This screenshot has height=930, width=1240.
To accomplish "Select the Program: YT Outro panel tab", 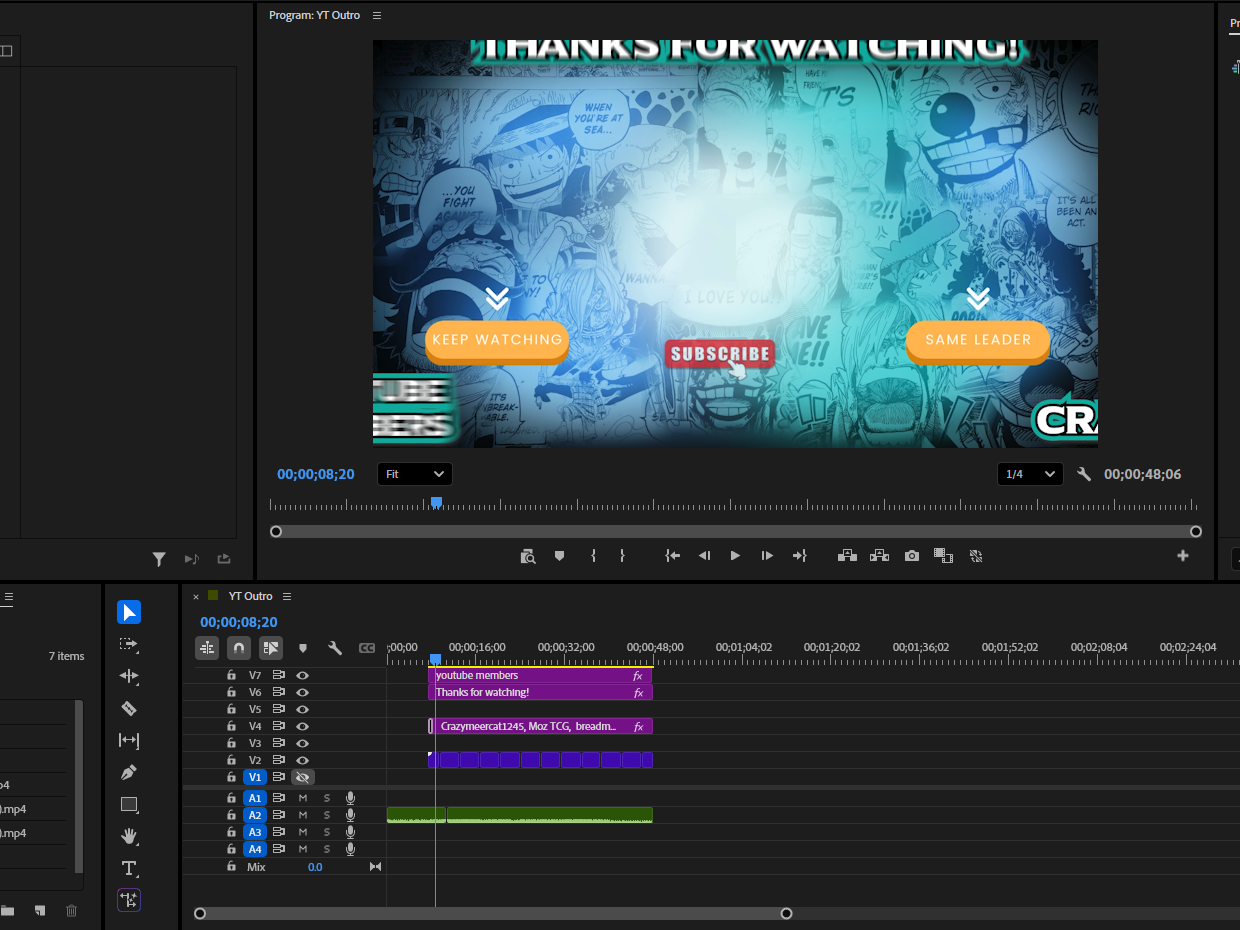I will (314, 15).
